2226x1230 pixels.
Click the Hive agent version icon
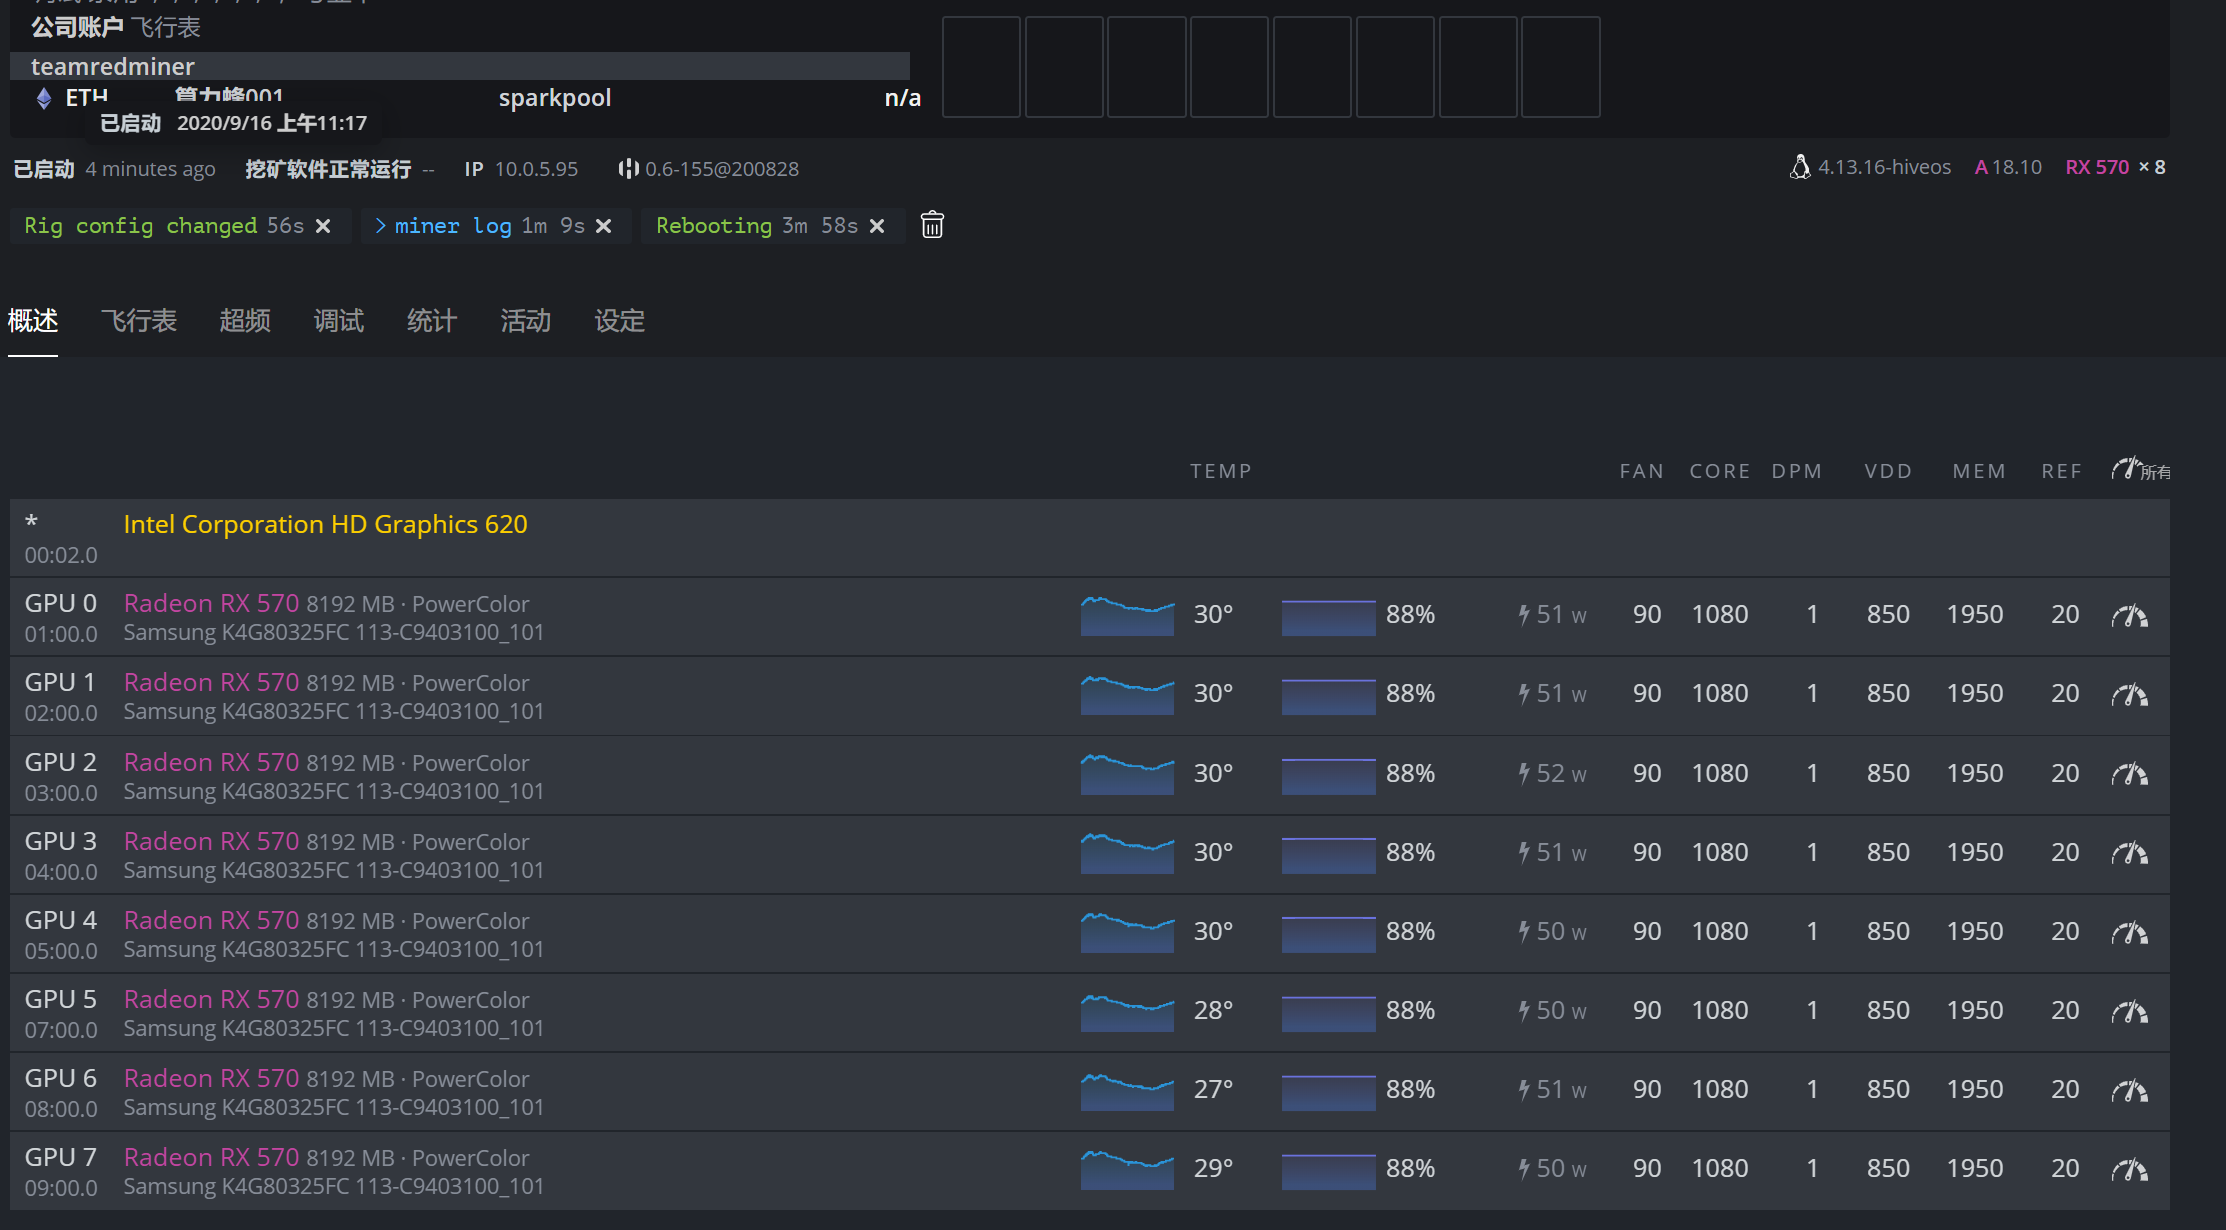[x=627, y=169]
